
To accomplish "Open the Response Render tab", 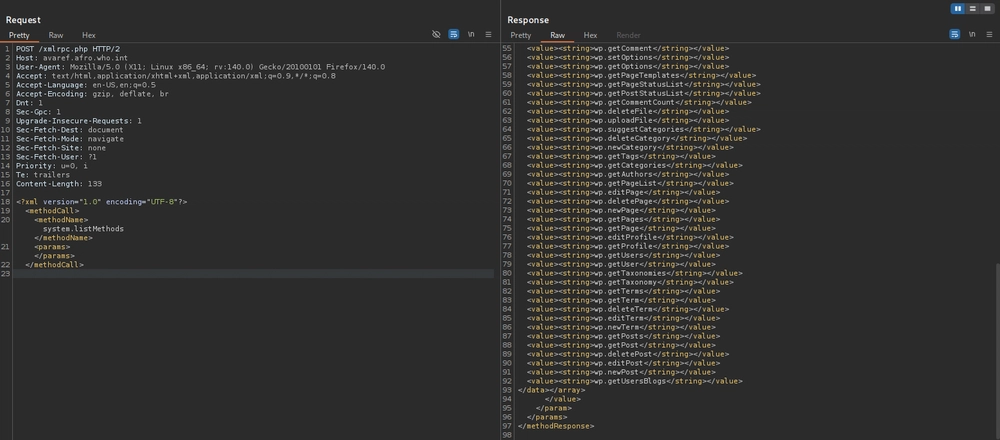I will tap(628, 35).
